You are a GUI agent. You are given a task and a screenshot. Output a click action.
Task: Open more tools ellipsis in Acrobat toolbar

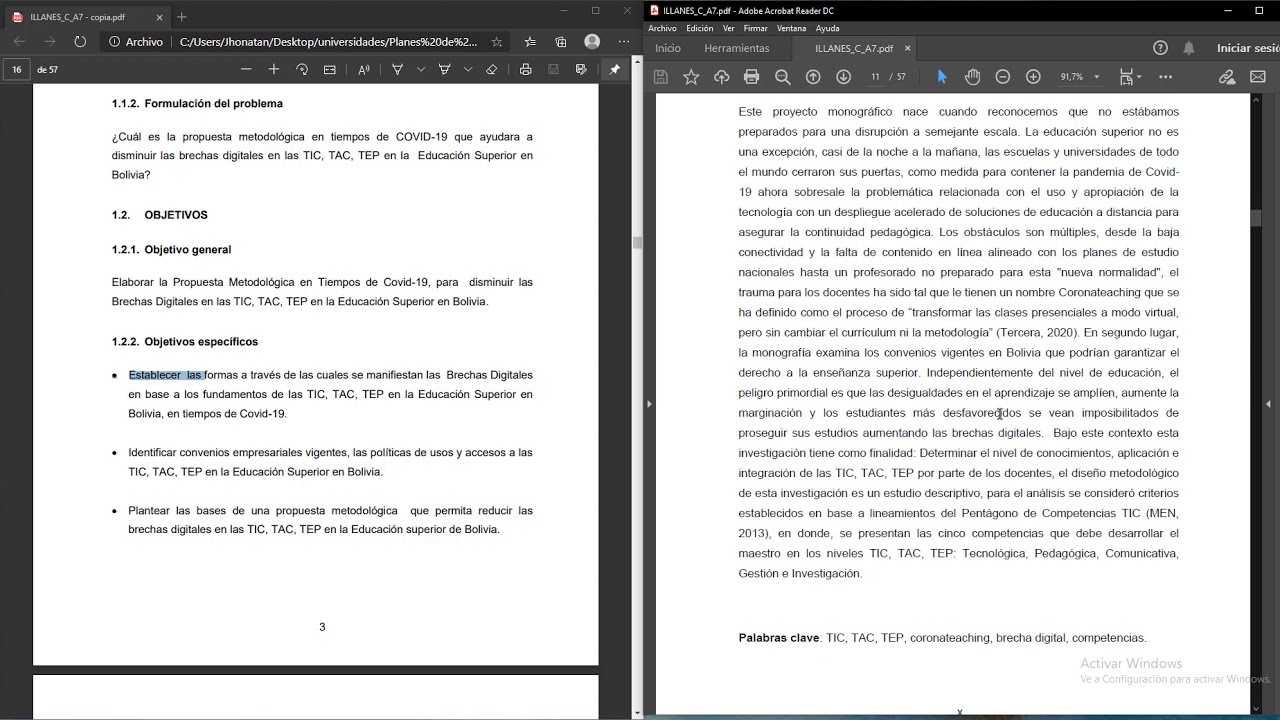coord(1165,77)
